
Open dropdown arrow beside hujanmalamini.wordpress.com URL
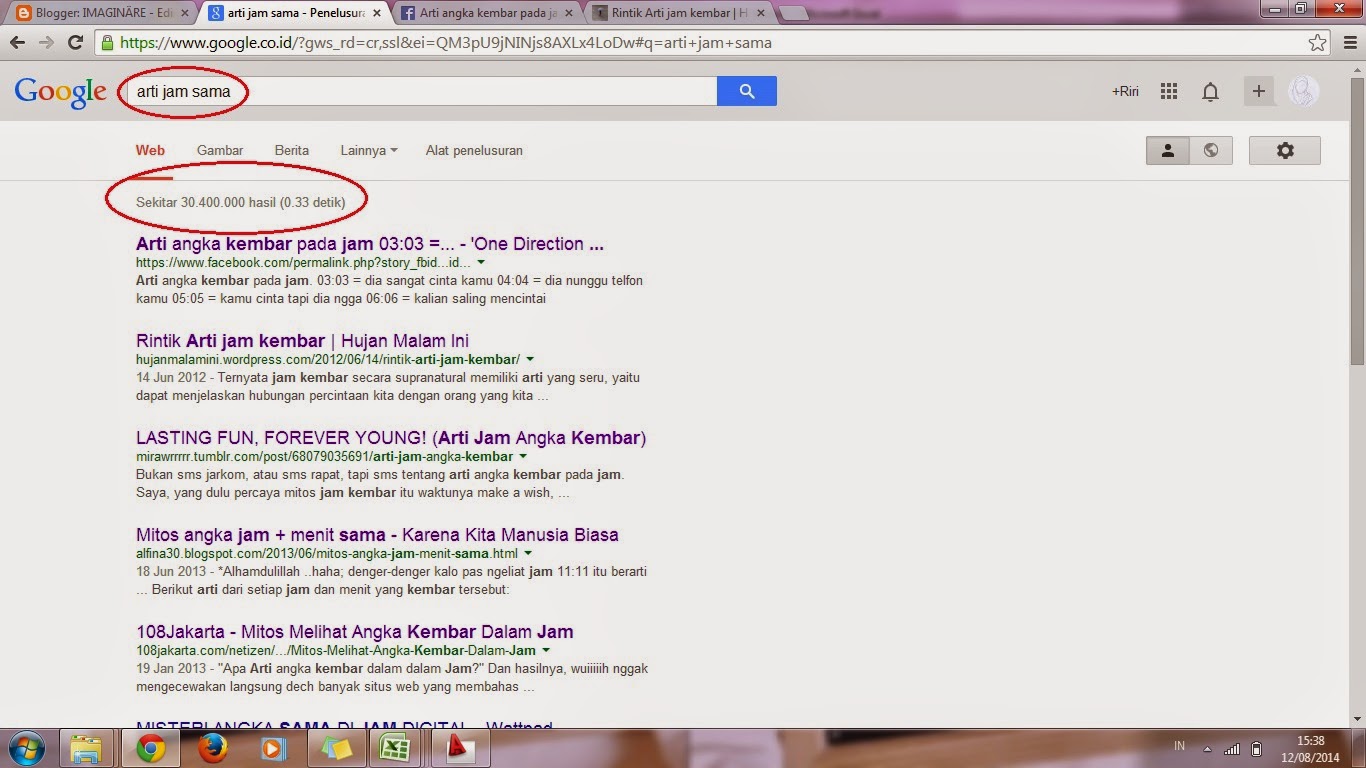click(530, 359)
